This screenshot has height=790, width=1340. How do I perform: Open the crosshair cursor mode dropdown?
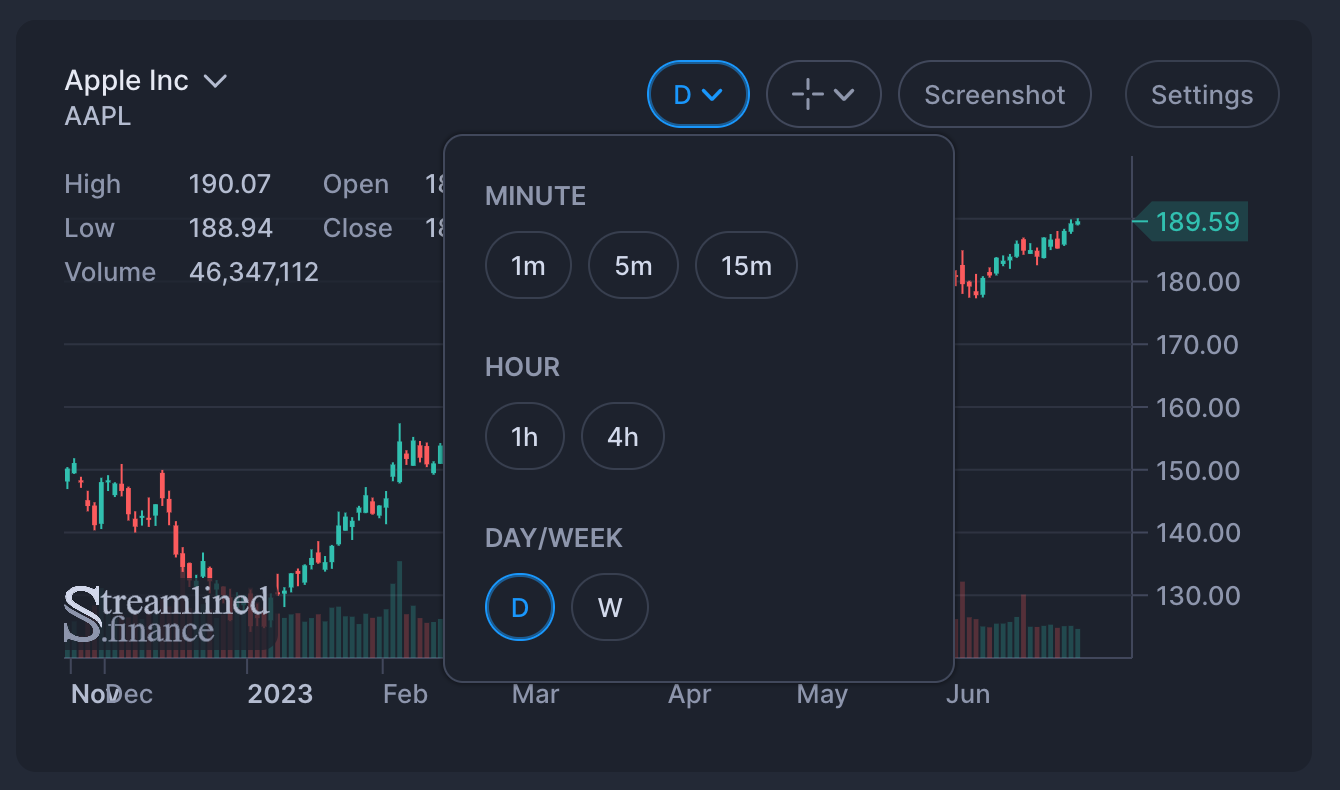tap(823, 94)
